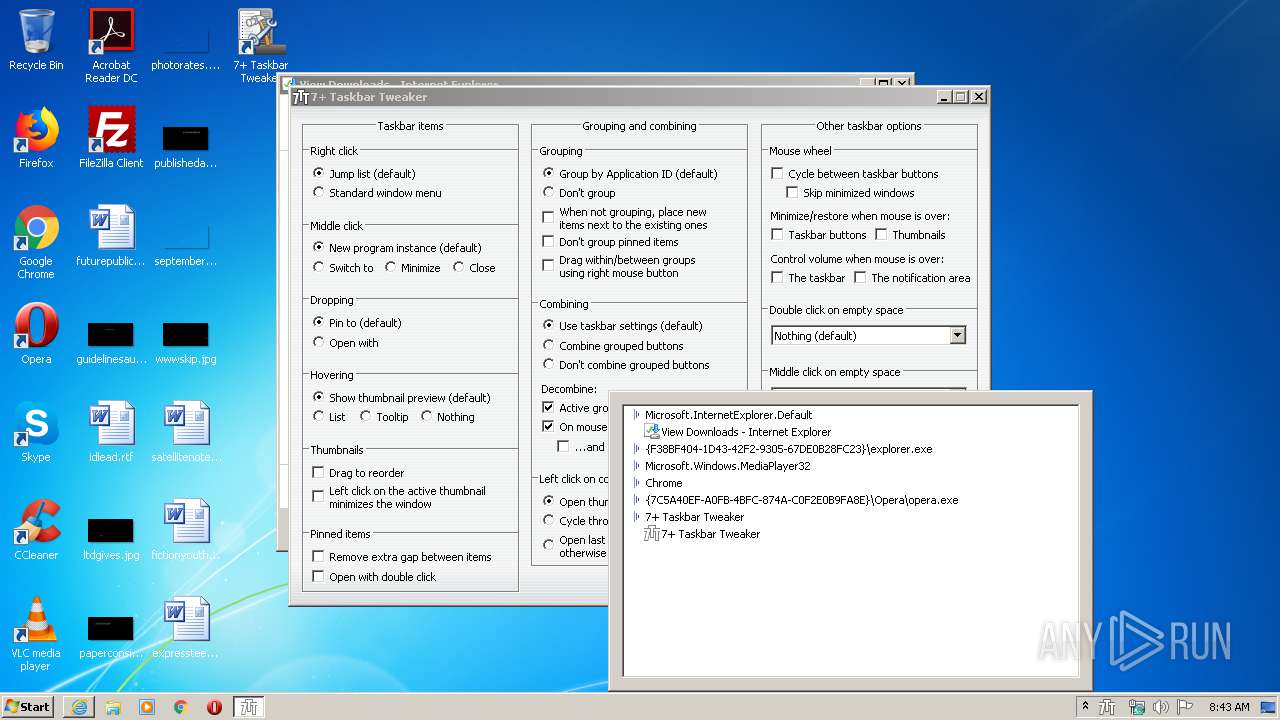The image size is (1280, 720).
Task: Show hidden tray icons arrow
Action: click(1085, 707)
